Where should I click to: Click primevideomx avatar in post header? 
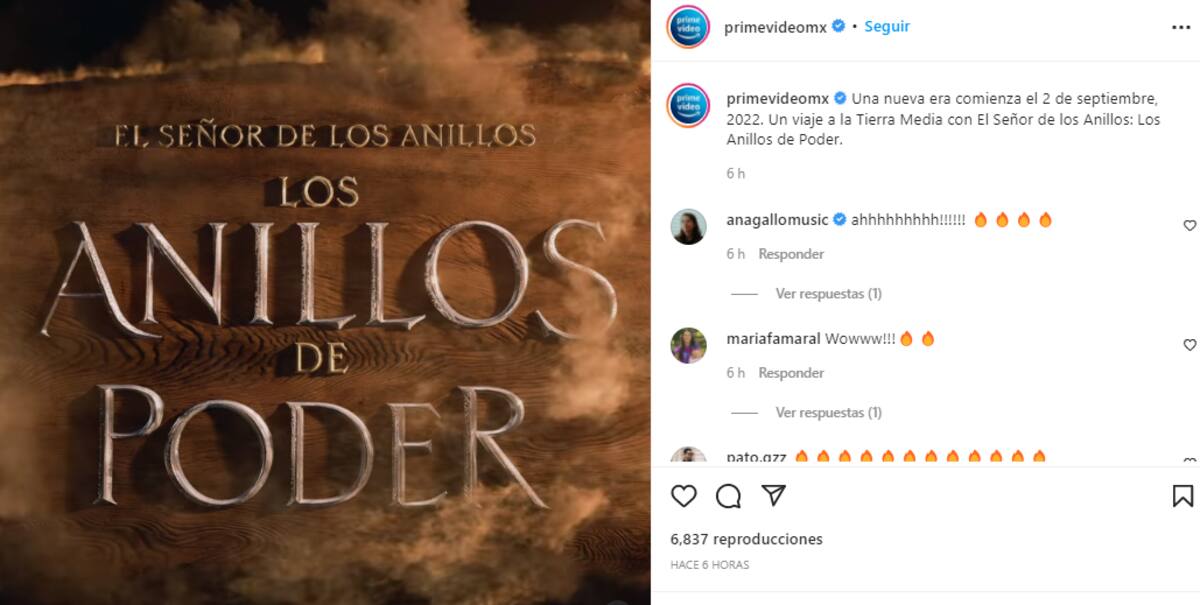[x=688, y=27]
